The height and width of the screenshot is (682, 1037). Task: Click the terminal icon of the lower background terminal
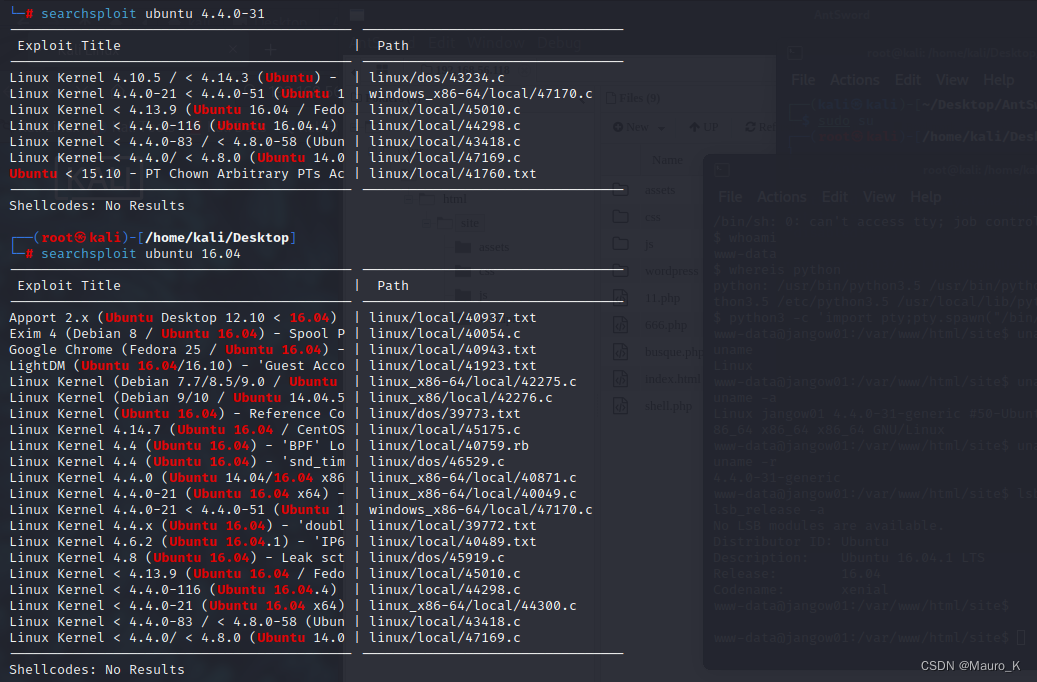722,170
